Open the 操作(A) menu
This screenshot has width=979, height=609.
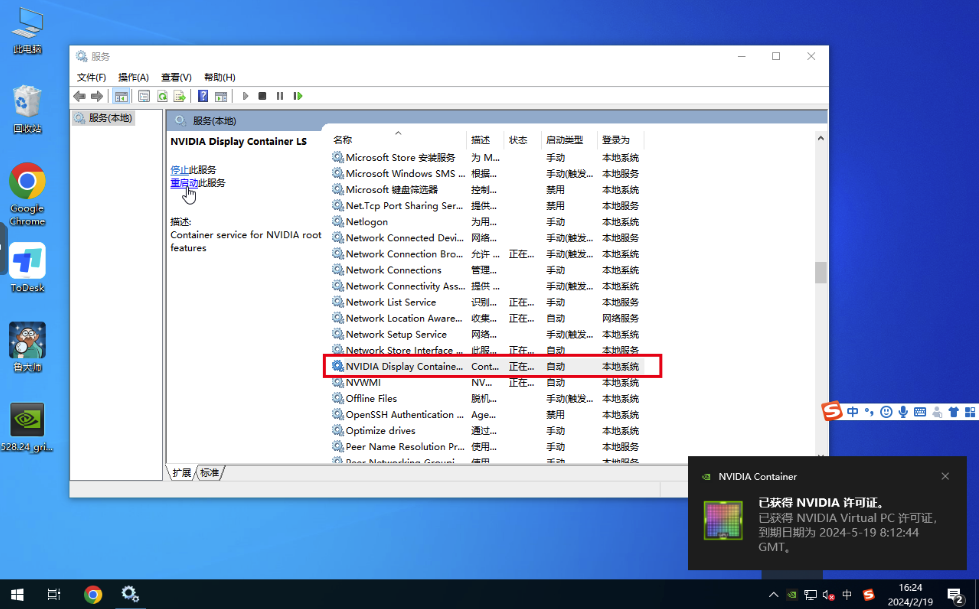(x=134, y=77)
